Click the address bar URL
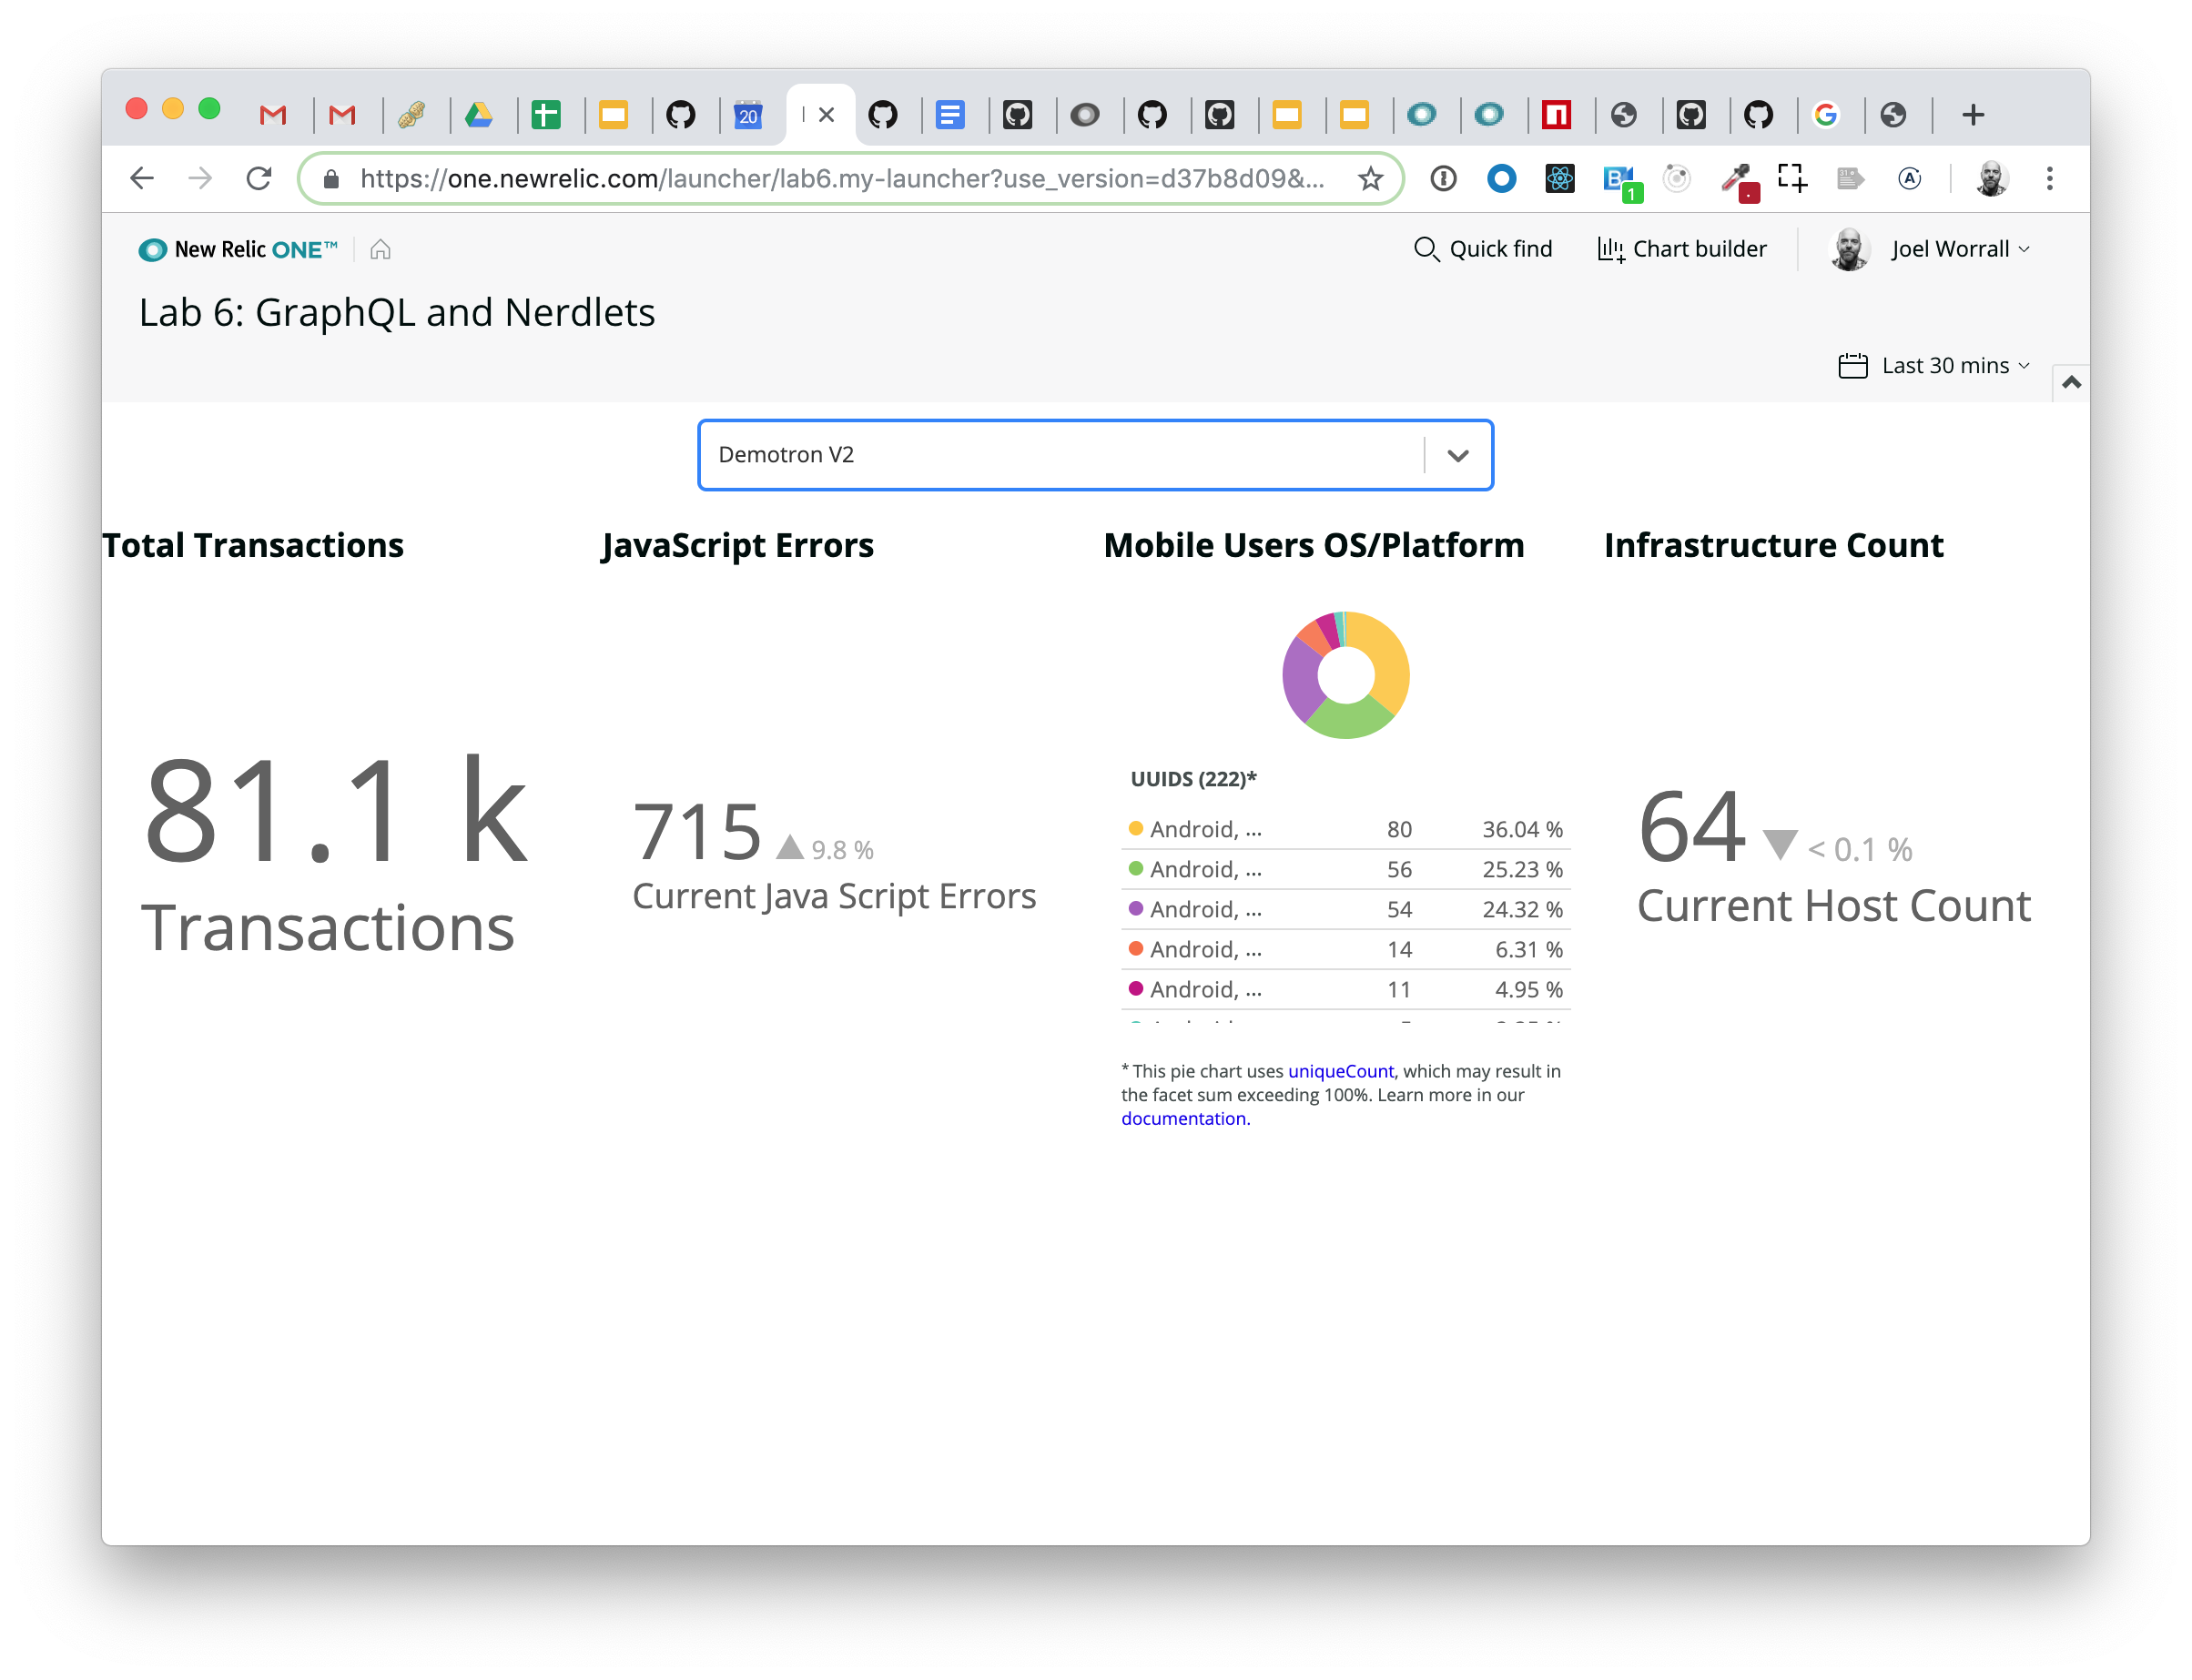This screenshot has height=1680, width=2192. (x=840, y=179)
